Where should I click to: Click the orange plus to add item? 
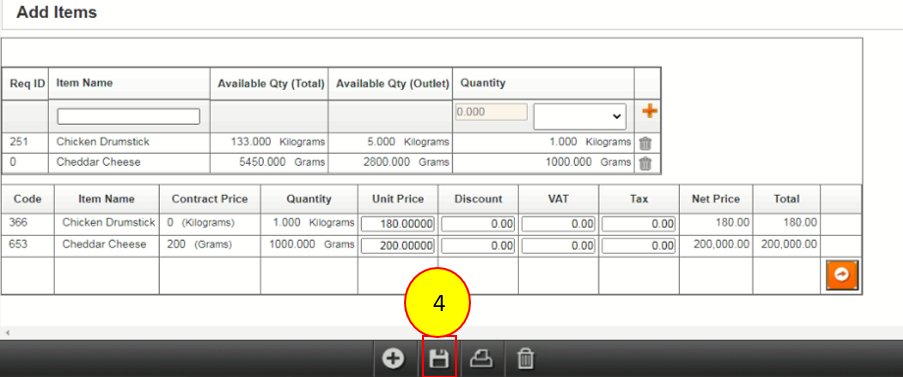click(x=649, y=111)
